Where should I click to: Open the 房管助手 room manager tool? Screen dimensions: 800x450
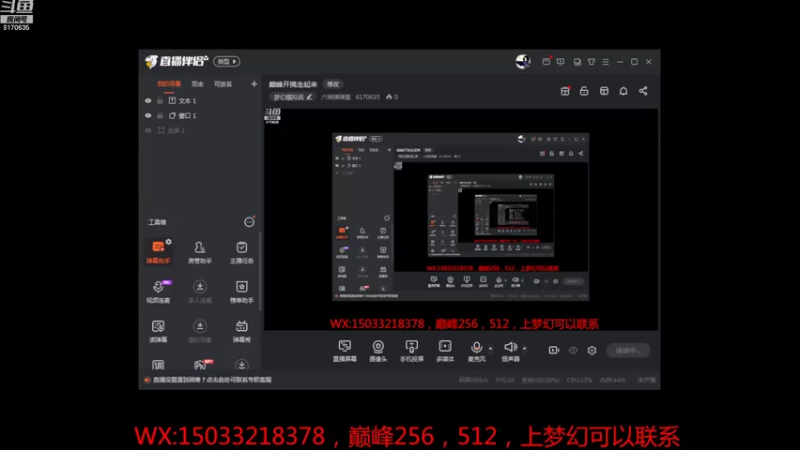click(x=199, y=252)
